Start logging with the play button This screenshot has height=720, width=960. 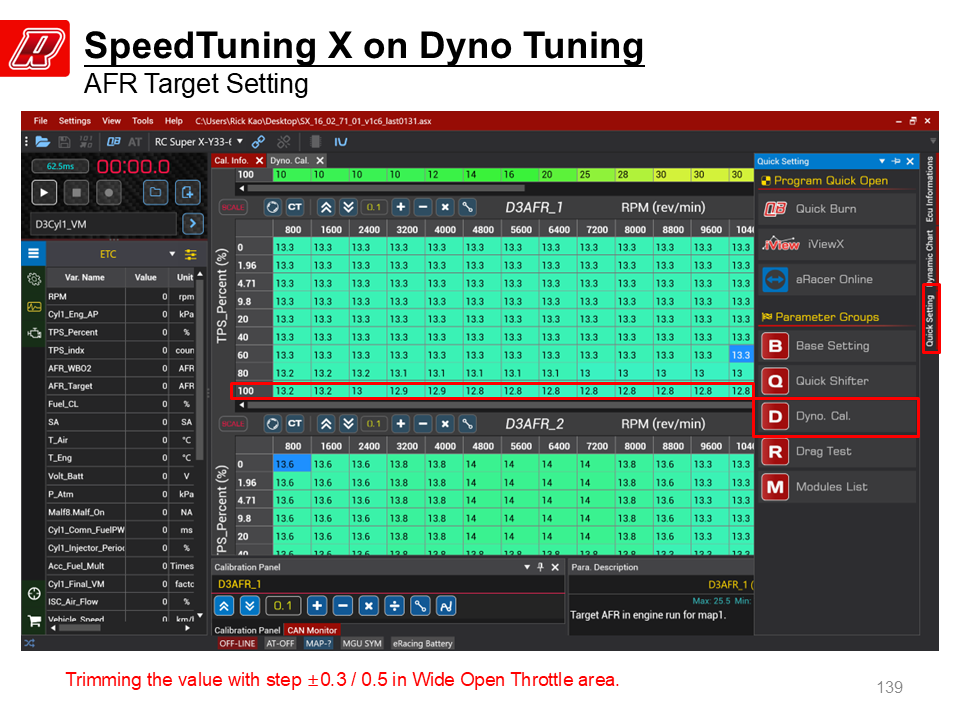click(x=44, y=192)
